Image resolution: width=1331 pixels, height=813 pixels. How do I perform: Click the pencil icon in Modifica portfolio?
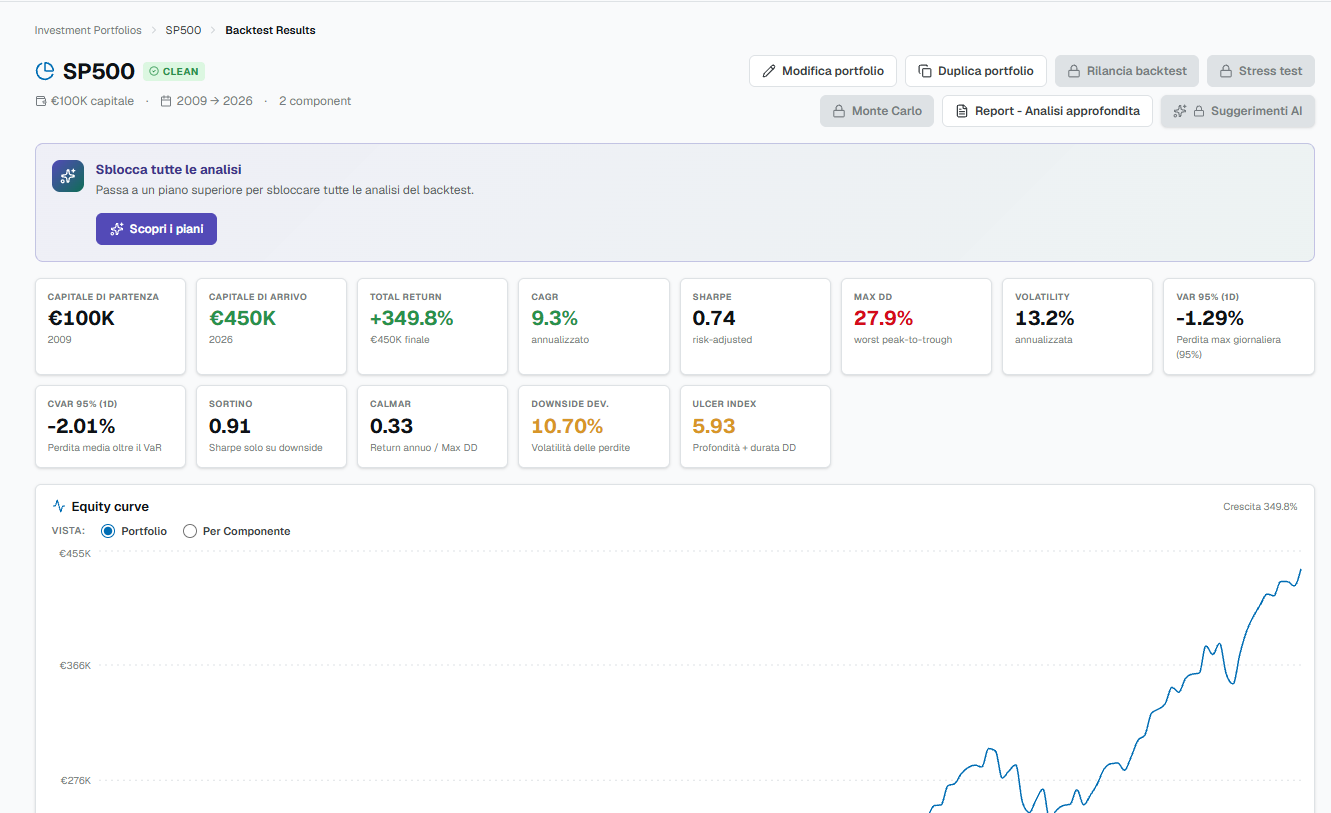(x=769, y=71)
